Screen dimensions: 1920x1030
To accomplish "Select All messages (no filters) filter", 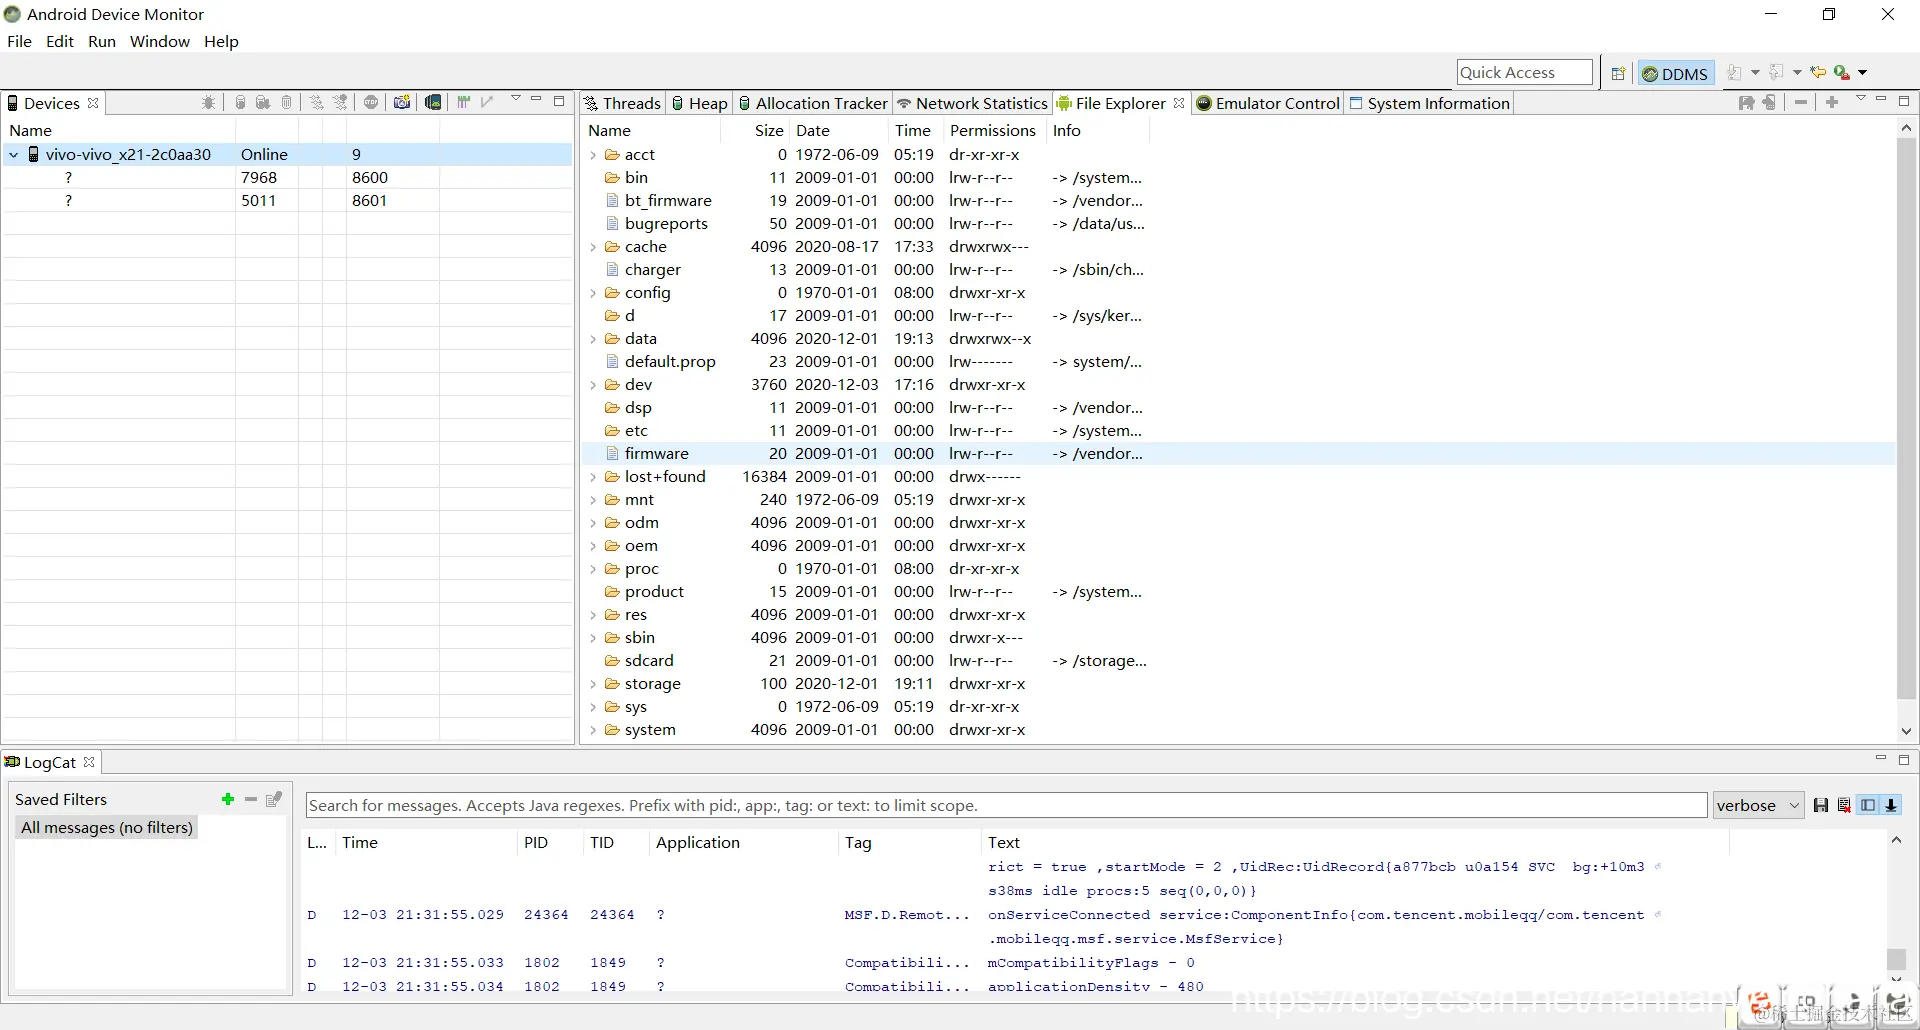I will pos(107,828).
